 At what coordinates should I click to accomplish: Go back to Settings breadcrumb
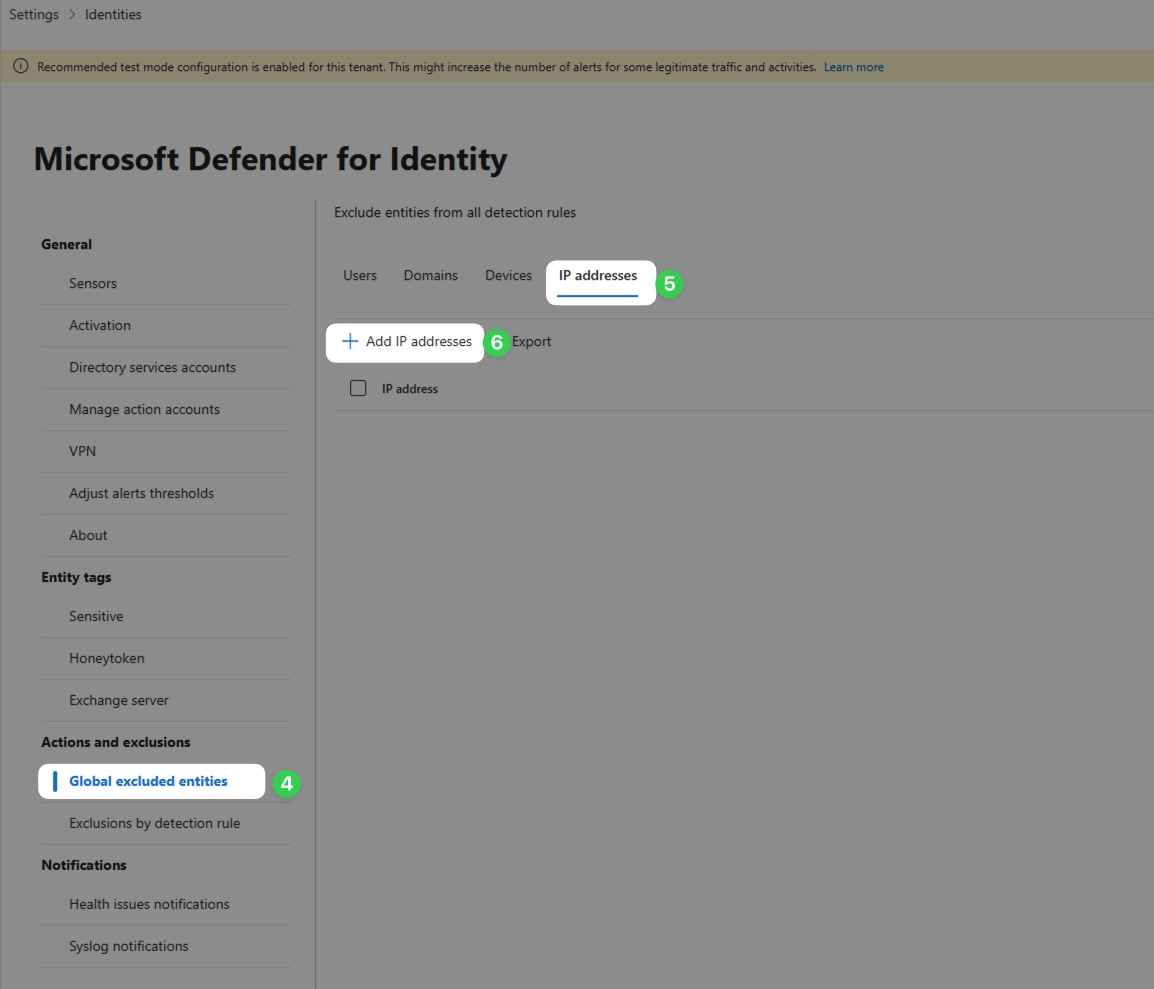(34, 15)
